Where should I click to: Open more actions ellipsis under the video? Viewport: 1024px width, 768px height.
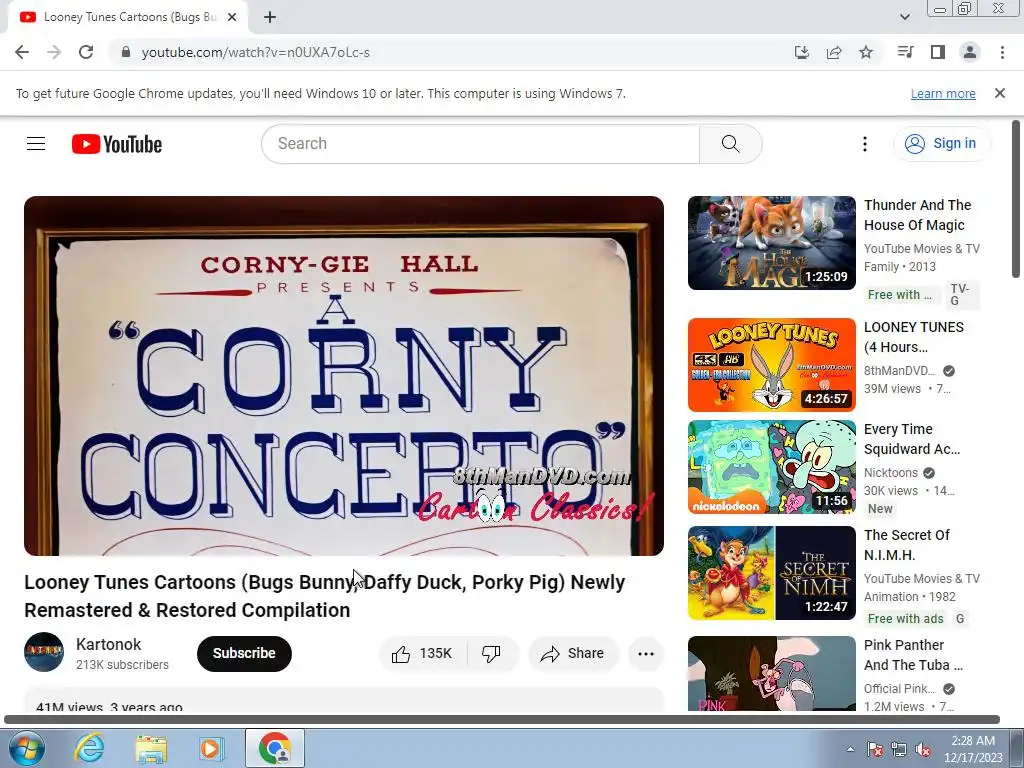(x=646, y=653)
